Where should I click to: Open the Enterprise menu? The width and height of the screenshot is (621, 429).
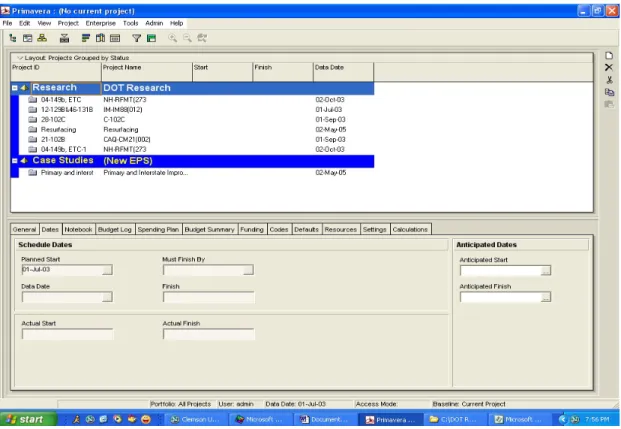click(x=101, y=23)
